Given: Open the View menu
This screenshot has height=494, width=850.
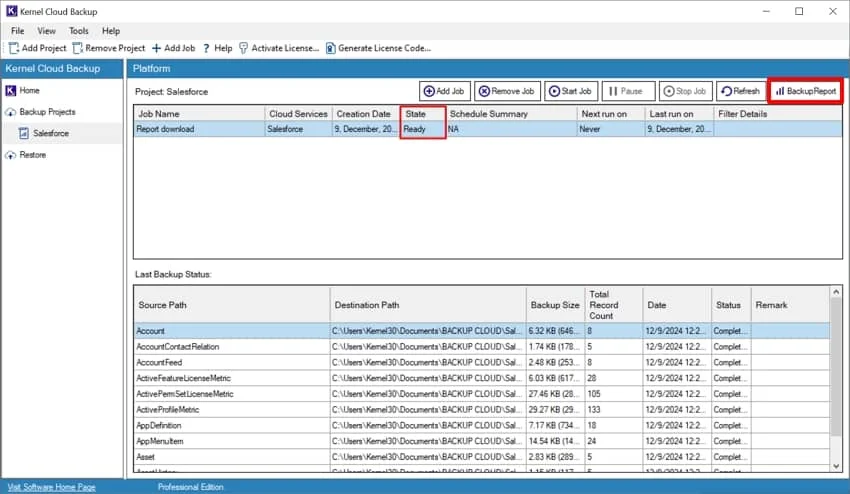Looking at the screenshot, I should coord(46,31).
